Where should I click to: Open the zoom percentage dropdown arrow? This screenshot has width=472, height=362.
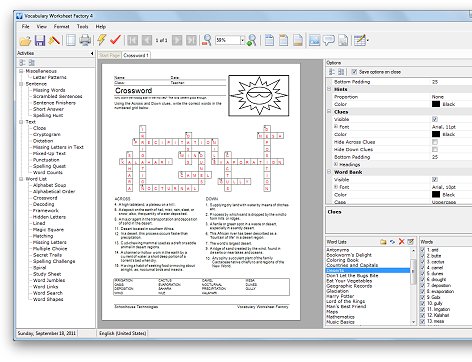point(242,40)
